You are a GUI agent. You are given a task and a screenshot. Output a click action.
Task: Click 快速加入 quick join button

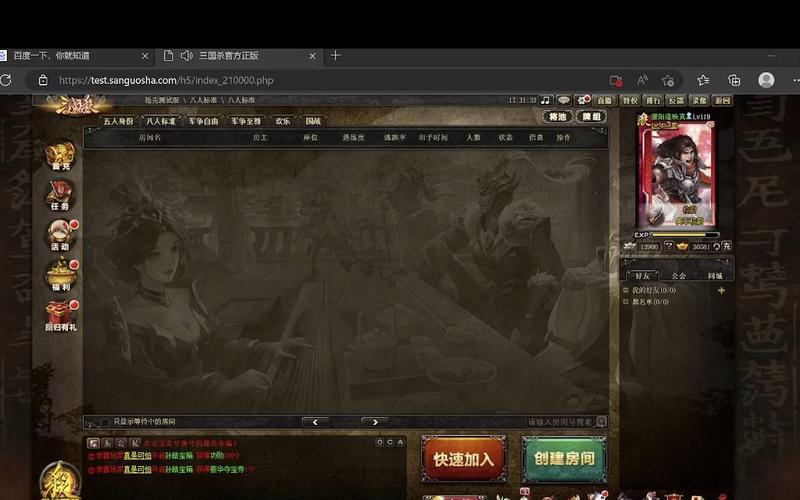pyautogui.click(x=464, y=459)
